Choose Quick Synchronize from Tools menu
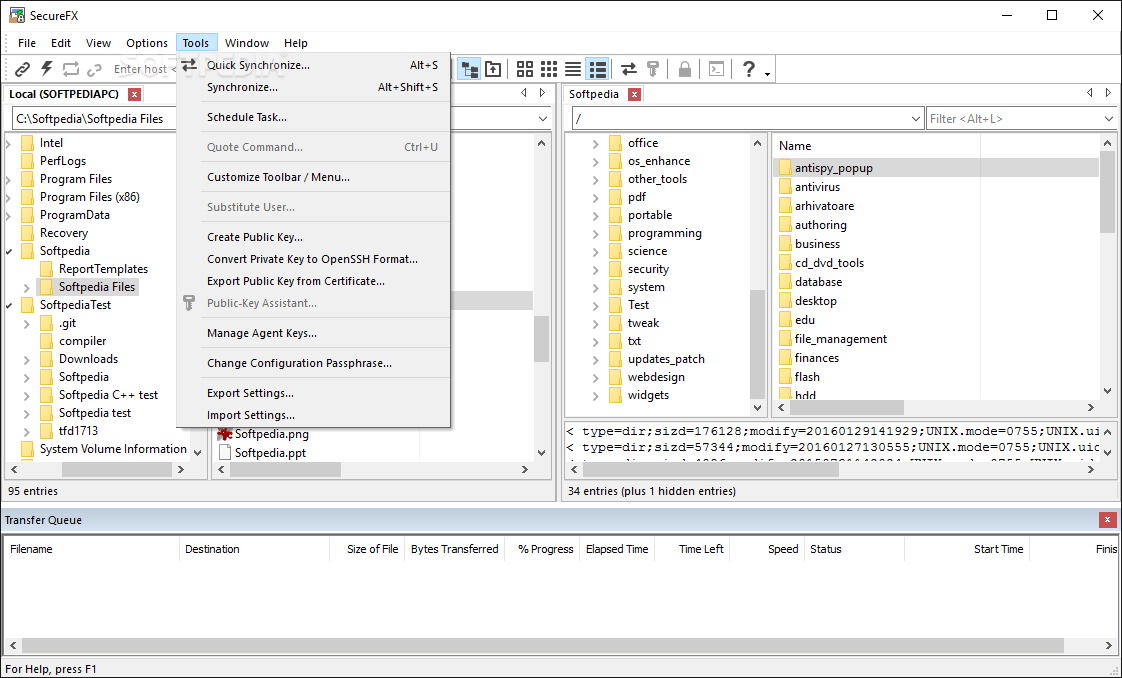The image size is (1122, 678). coord(313,65)
